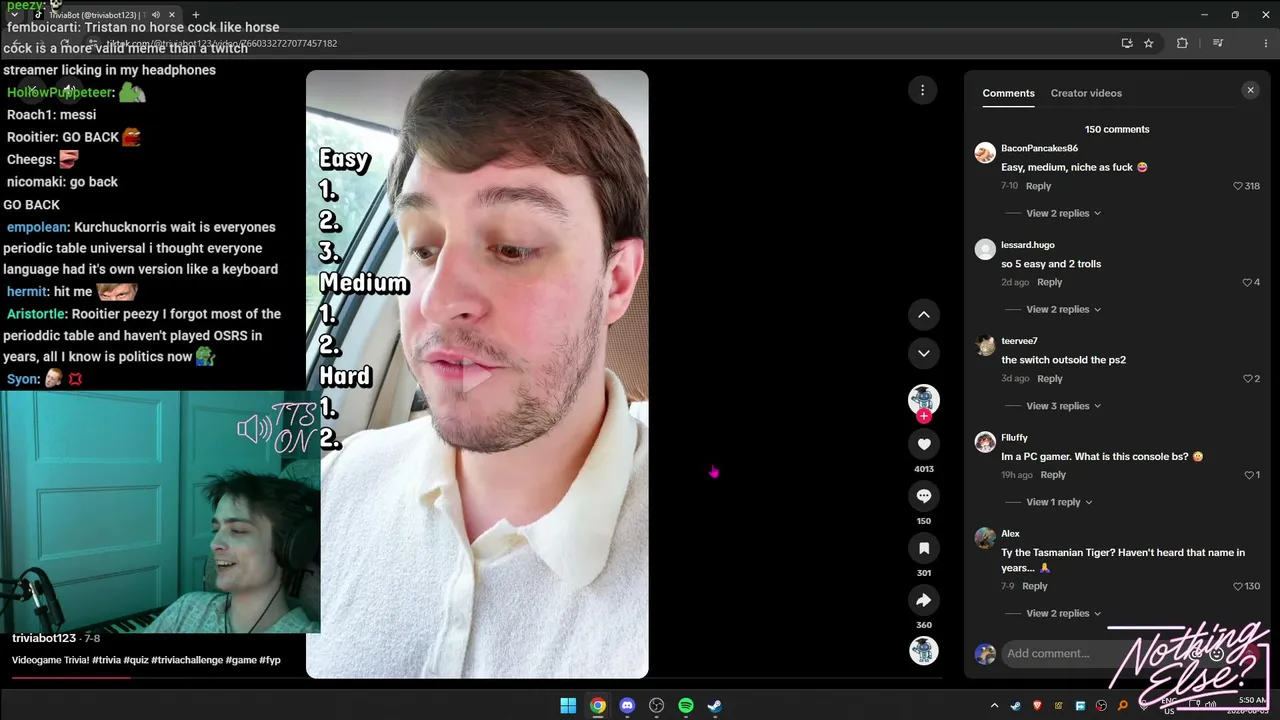
Task: Expand replies under Alex's comment
Action: point(1063,613)
